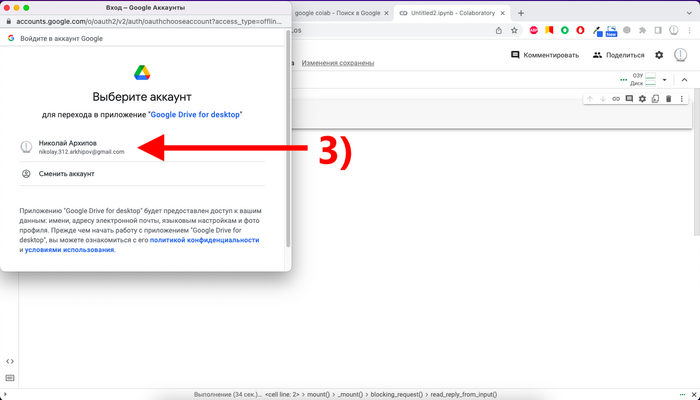
Task: Move the cell up with the arrow icon
Action: pos(590,99)
